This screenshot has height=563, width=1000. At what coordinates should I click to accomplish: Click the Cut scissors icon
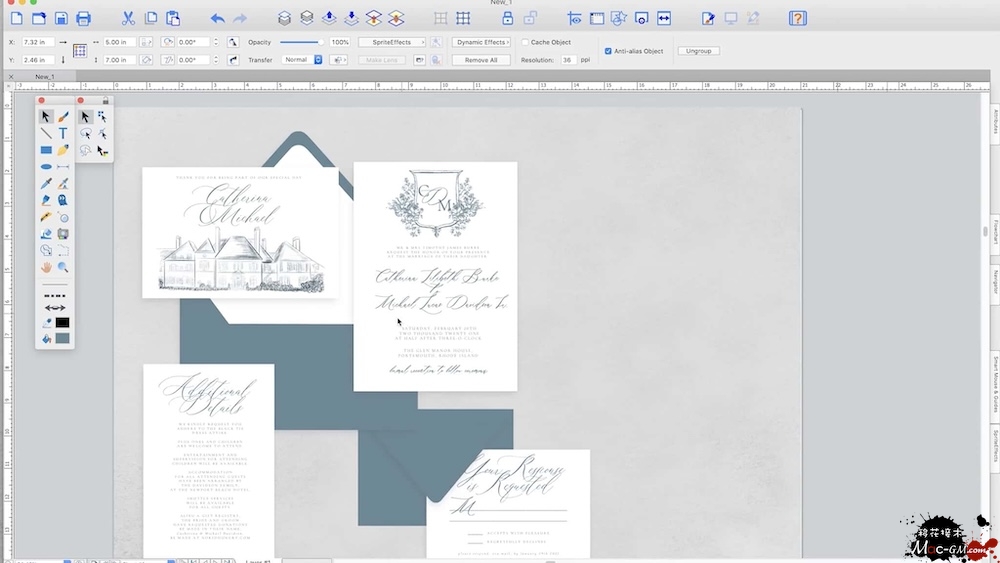click(x=128, y=18)
